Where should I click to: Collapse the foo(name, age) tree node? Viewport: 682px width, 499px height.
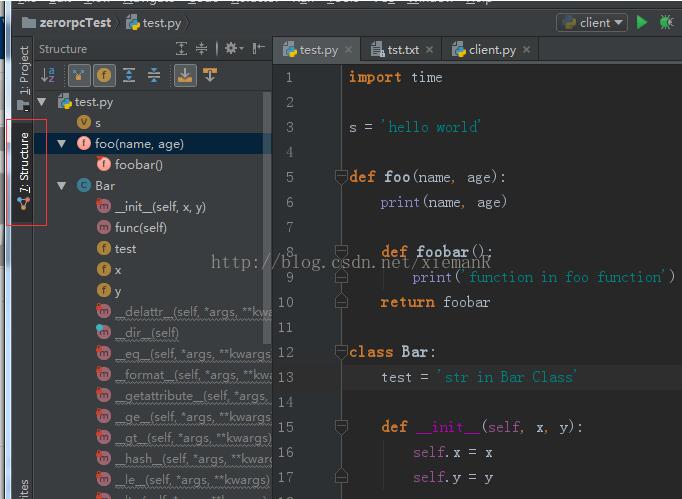pos(62,144)
